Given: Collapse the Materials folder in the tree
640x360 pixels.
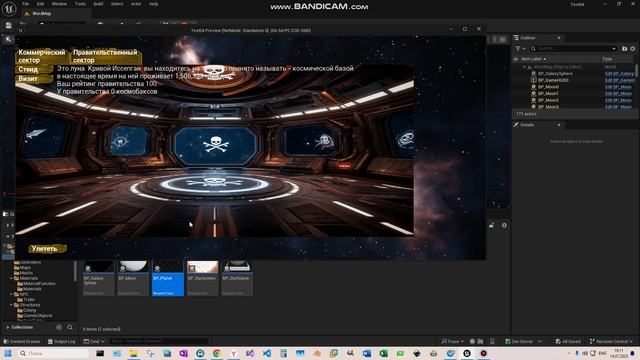Looking at the screenshot, I should [x=11, y=278].
